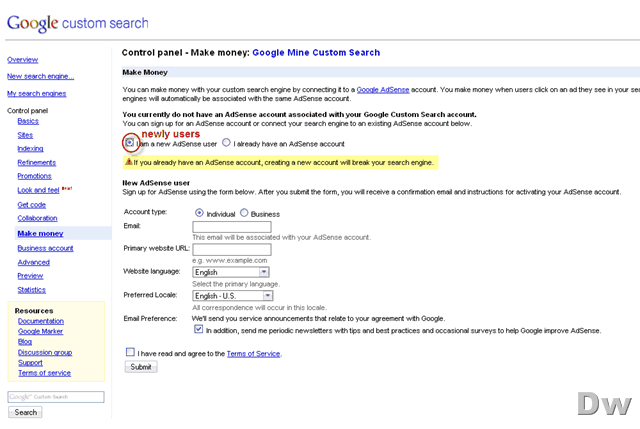Open the Google AdSense link
640x429 pixels.
[x=383, y=90]
